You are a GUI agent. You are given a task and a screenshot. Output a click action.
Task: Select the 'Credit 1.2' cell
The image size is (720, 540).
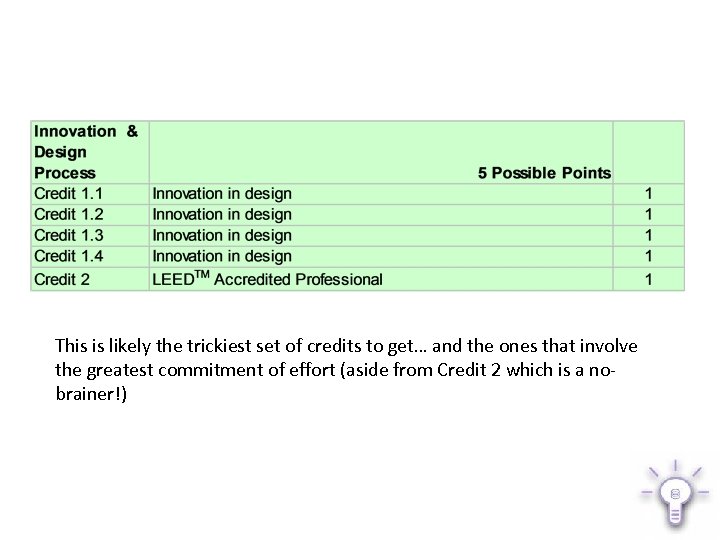click(x=69, y=214)
